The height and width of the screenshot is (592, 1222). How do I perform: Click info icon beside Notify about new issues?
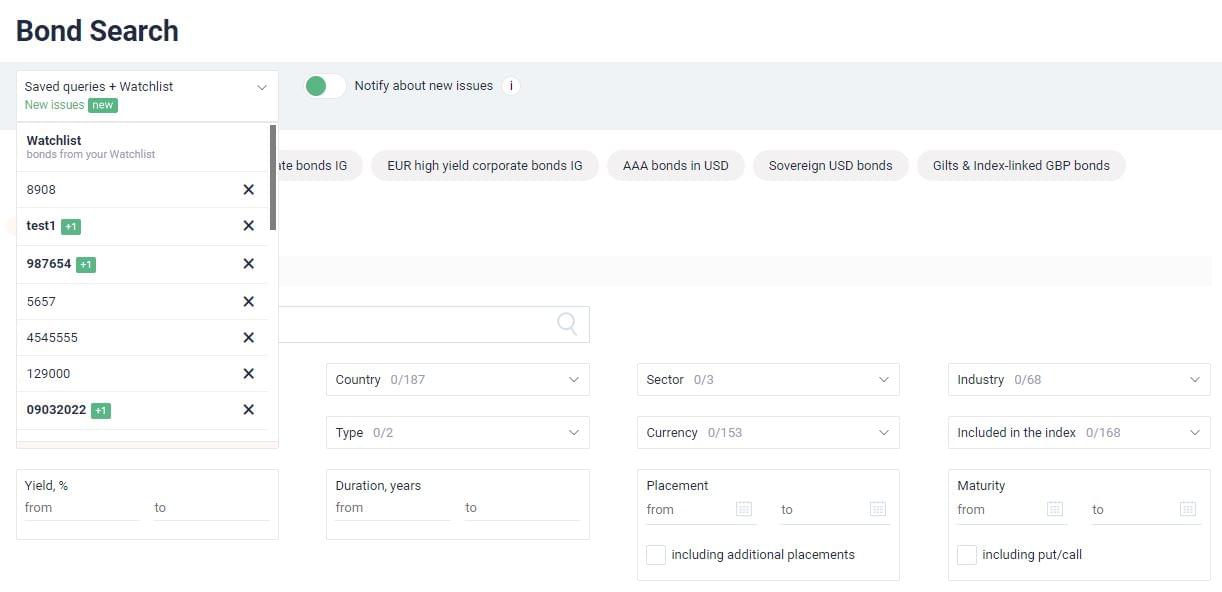tap(511, 86)
